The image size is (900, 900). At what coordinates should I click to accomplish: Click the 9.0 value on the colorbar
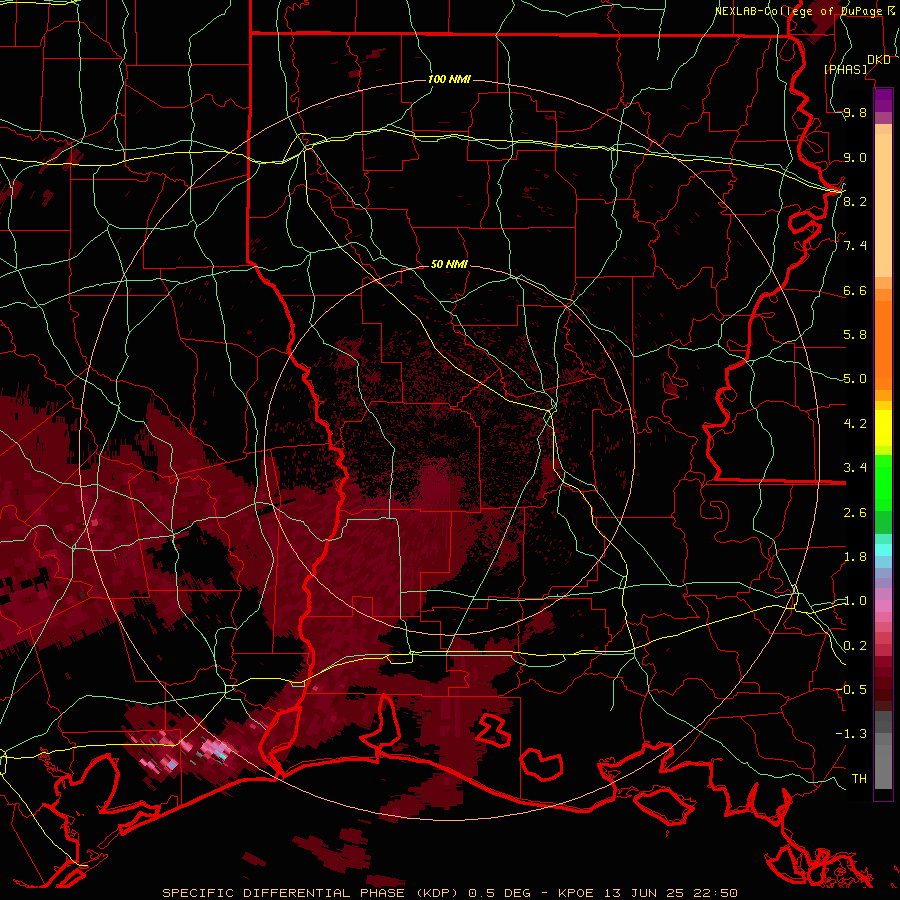tap(855, 157)
